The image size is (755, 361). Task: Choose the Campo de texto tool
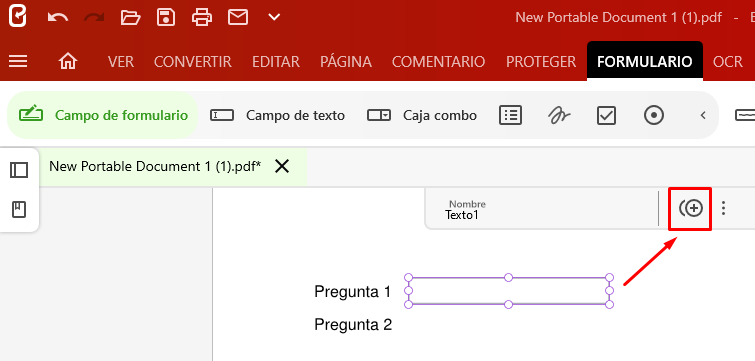point(277,116)
